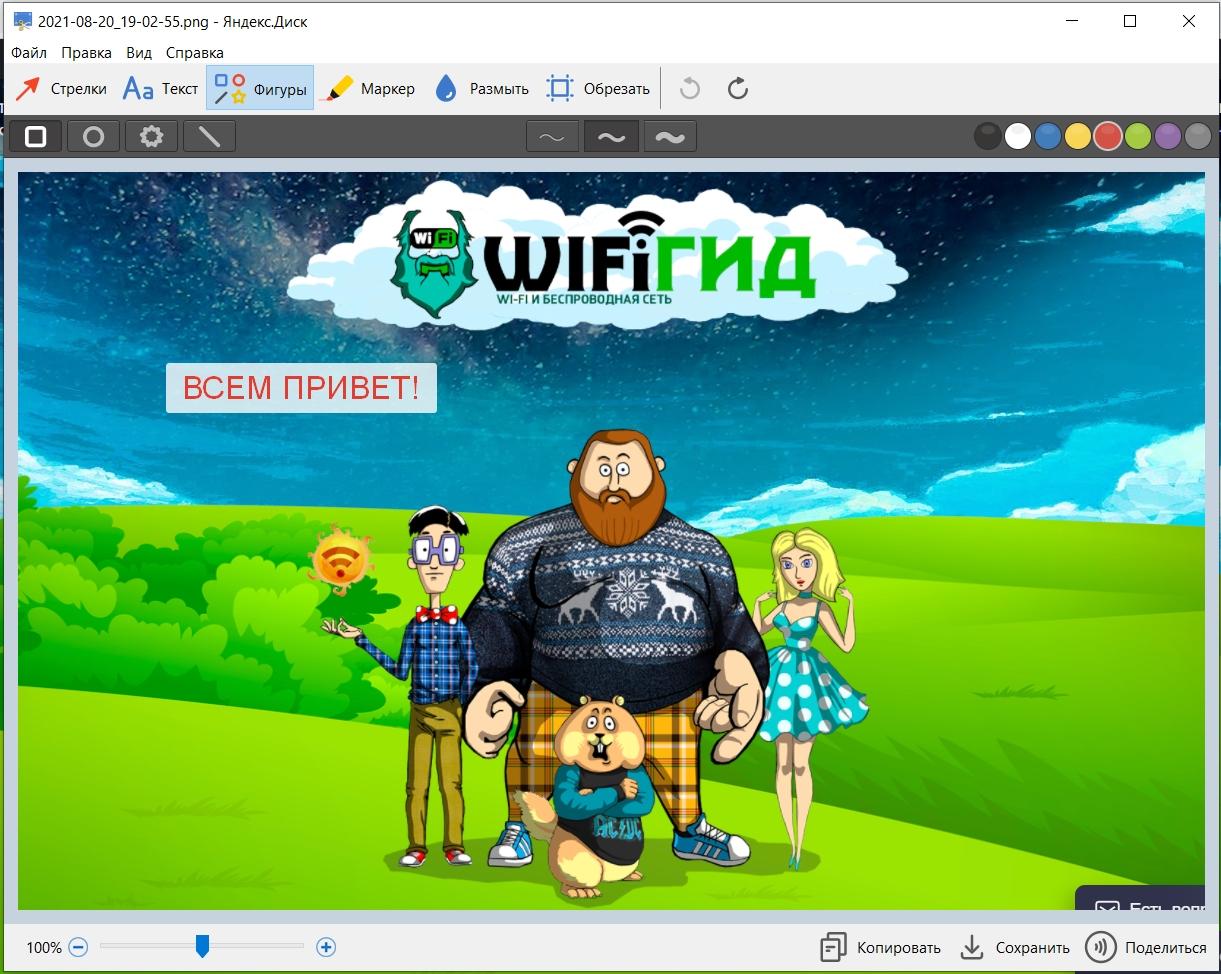Minimize the Яндекс.Диск editor window
The width and height of the screenshot is (1221, 974).
[x=1070, y=21]
